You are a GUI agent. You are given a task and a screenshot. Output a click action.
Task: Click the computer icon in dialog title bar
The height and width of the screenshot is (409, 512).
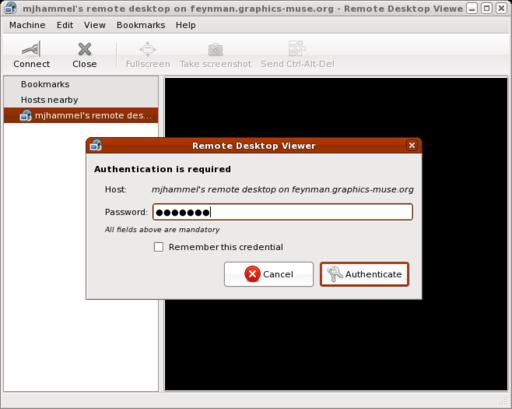click(x=96, y=145)
